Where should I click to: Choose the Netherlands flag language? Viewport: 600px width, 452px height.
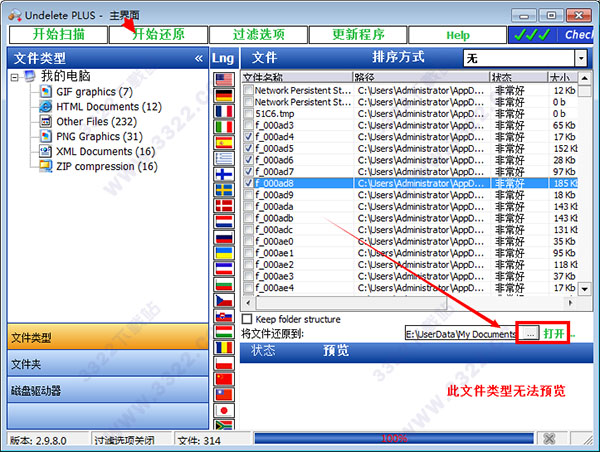(224, 222)
